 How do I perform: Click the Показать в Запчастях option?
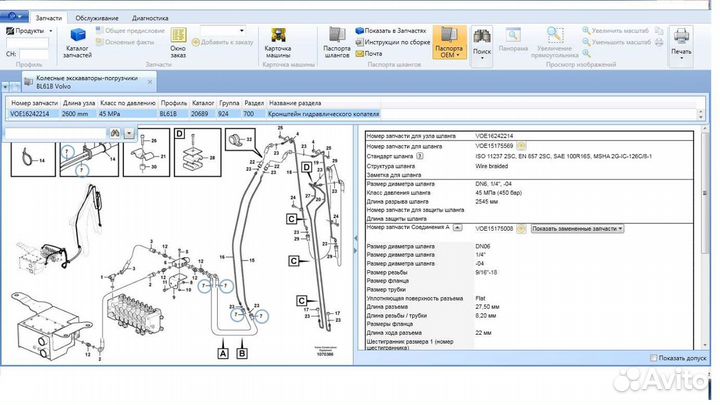pos(392,31)
